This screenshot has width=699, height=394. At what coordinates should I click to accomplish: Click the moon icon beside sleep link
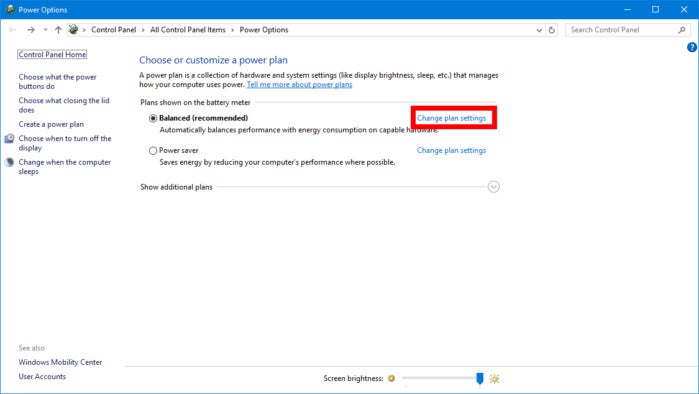[x=9, y=162]
